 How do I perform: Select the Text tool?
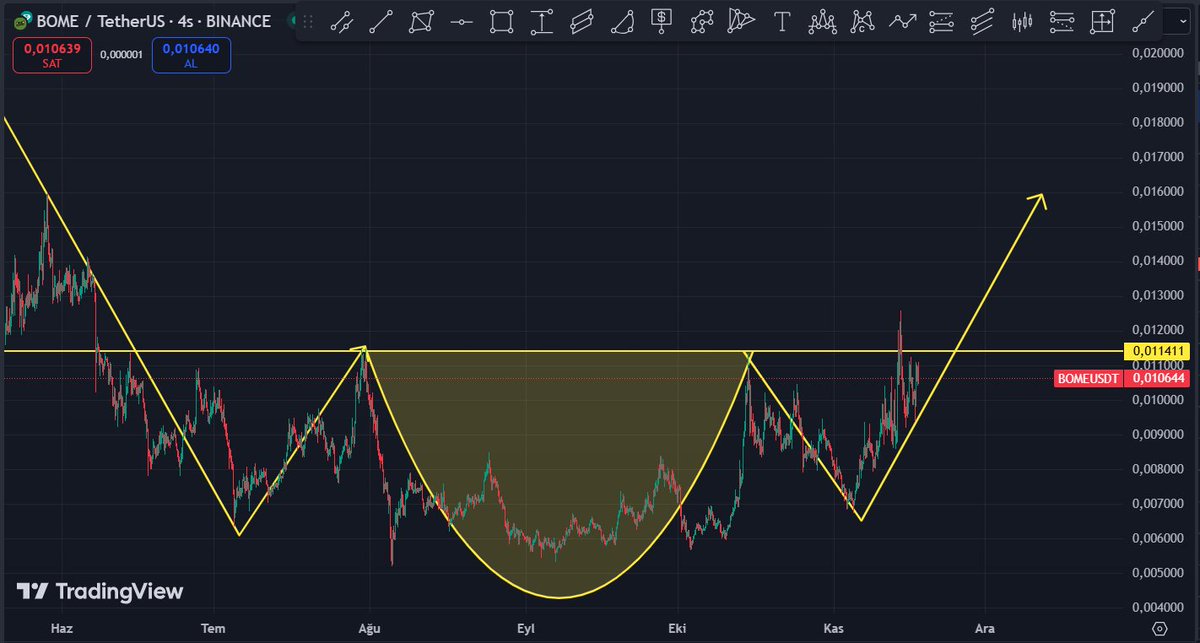(x=782, y=20)
